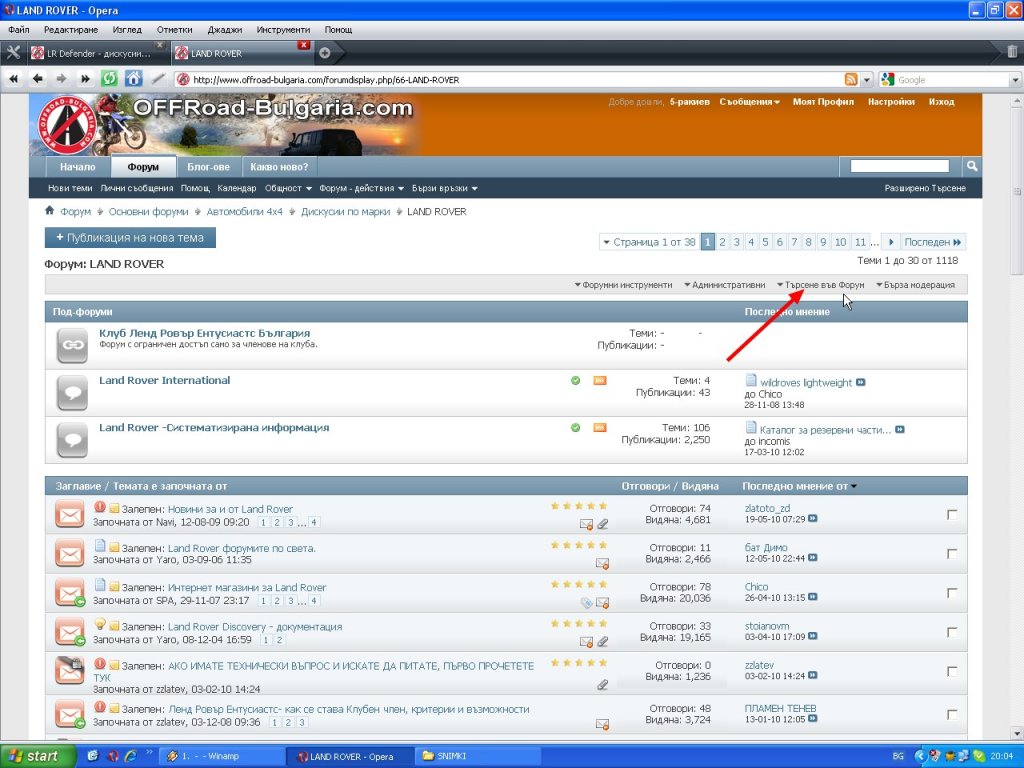The width and height of the screenshot is (1024, 768).
Task: Tick checkbox for Land Rover Discovery - документация
Action: click(x=952, y=632)
